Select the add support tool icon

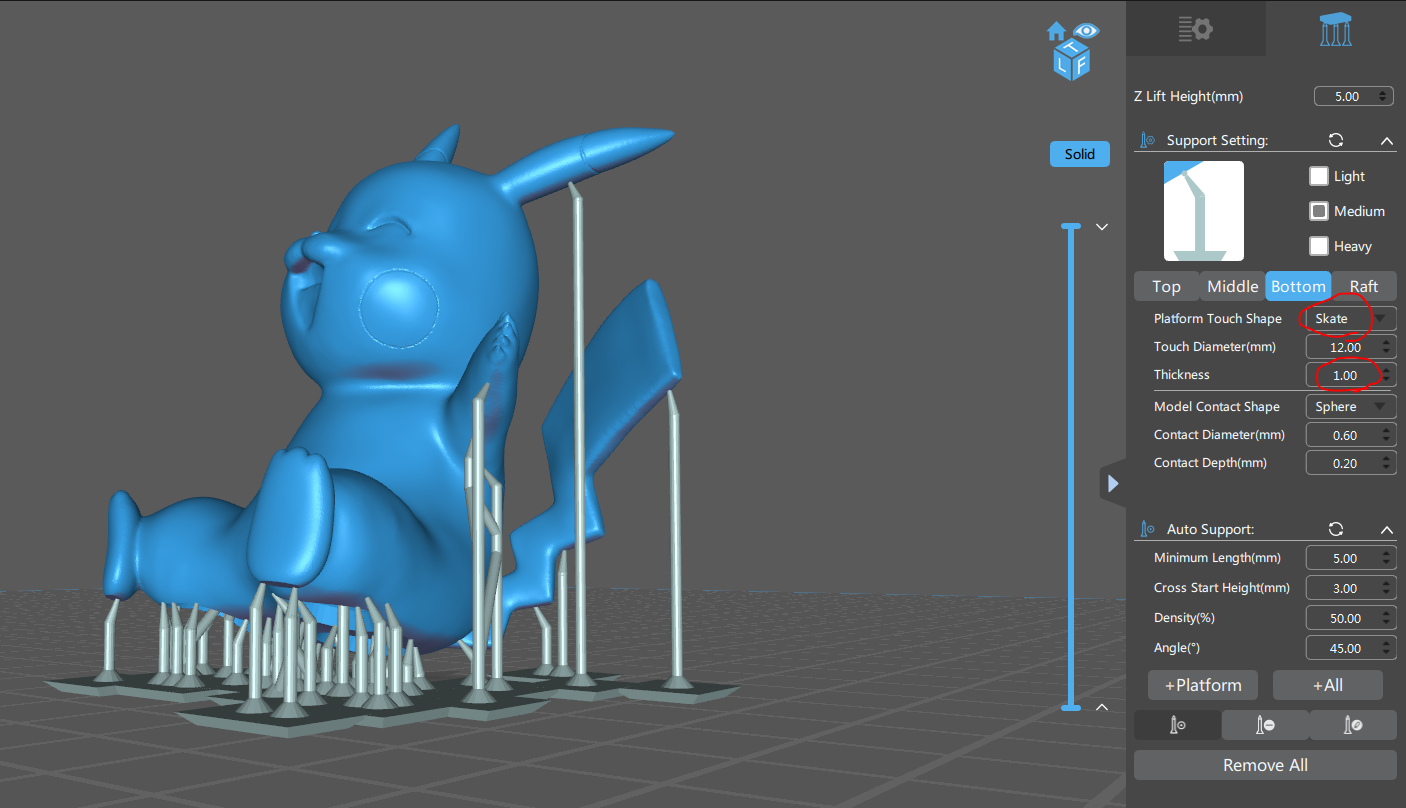pos(1177,725)
